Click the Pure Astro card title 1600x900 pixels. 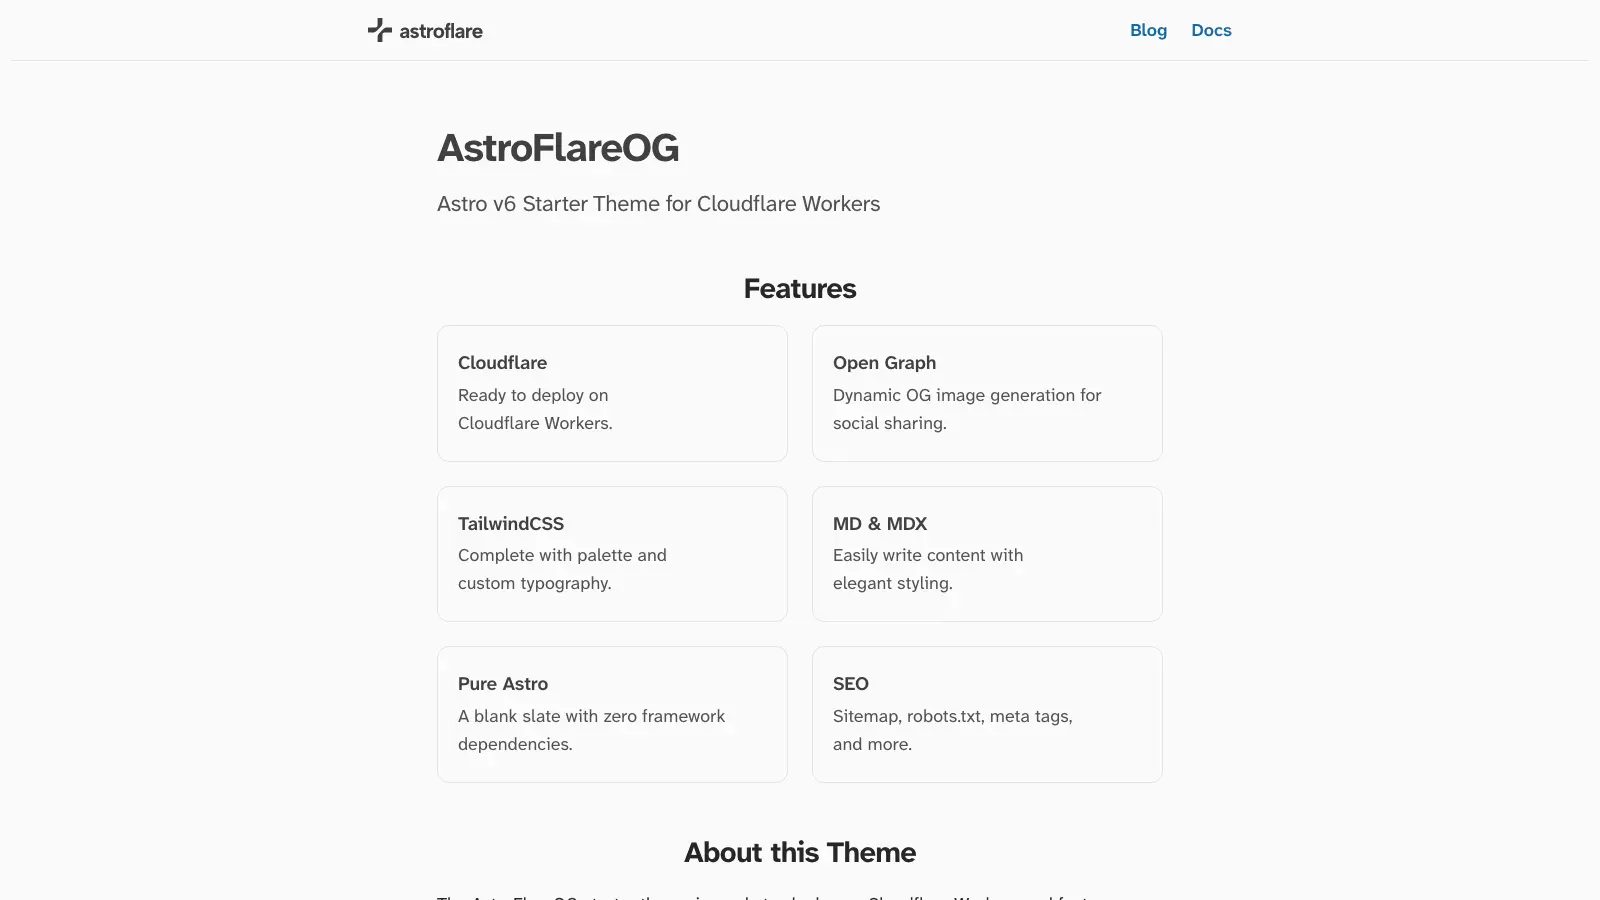click(503, 684)
